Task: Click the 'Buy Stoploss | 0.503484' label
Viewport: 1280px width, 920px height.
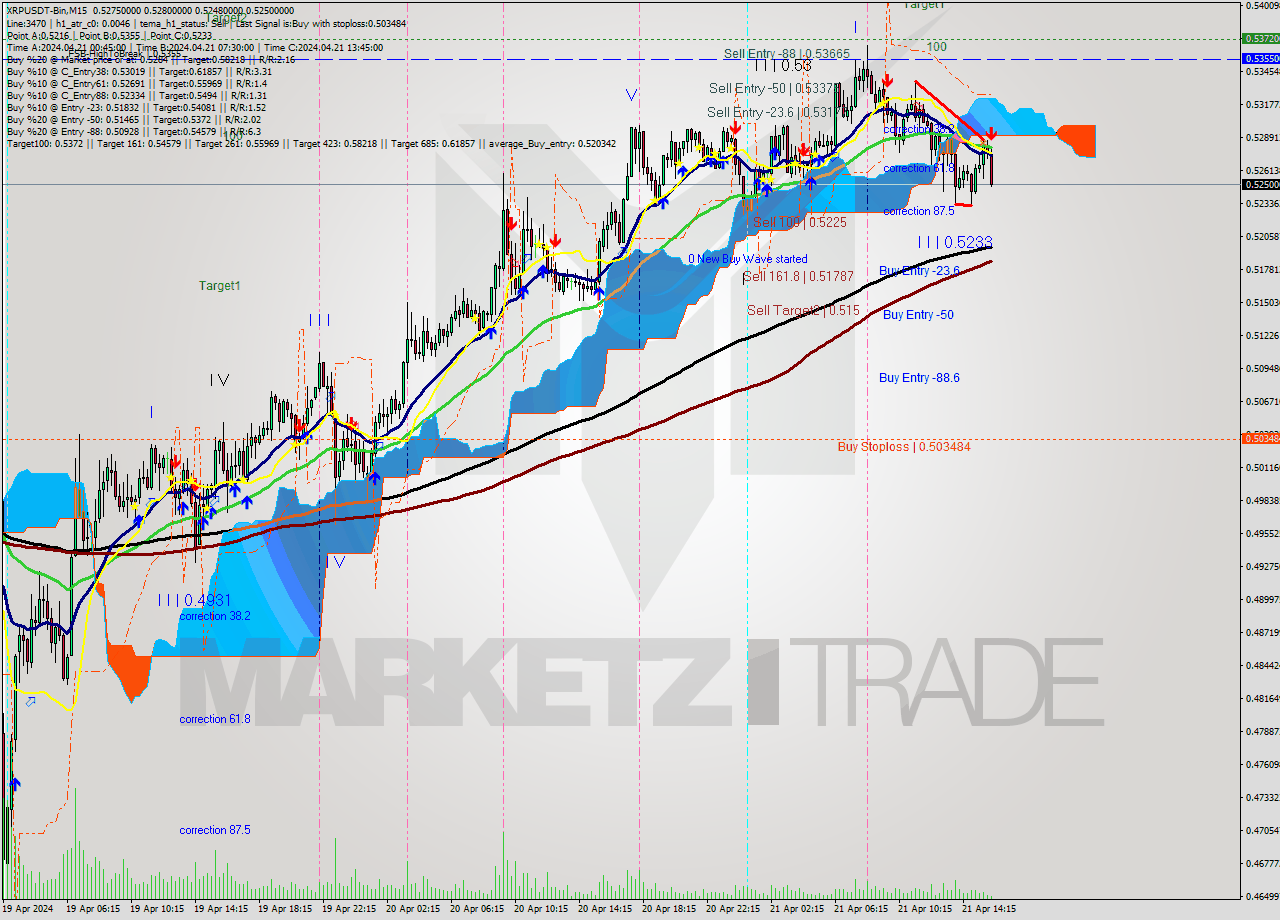Action: [x=904, y=447]
